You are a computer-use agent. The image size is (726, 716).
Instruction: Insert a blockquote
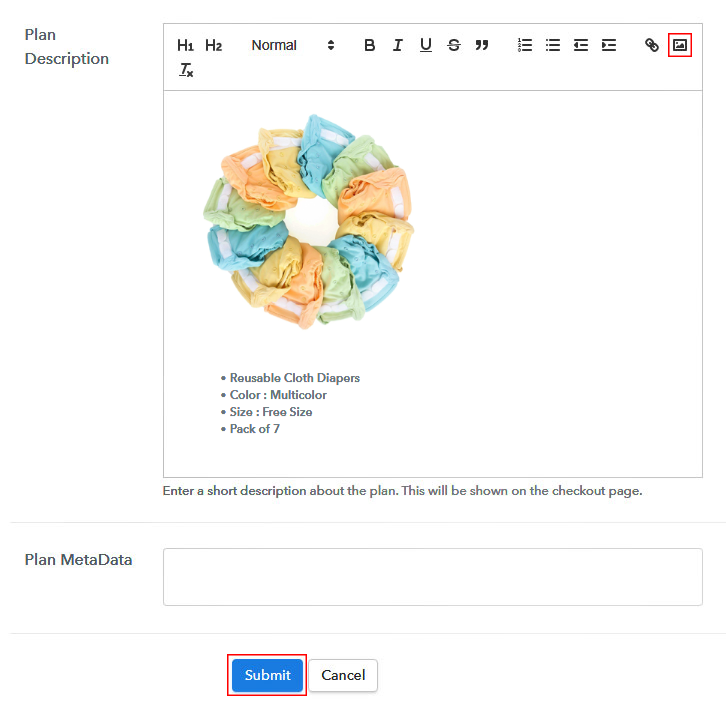[482, 45]
